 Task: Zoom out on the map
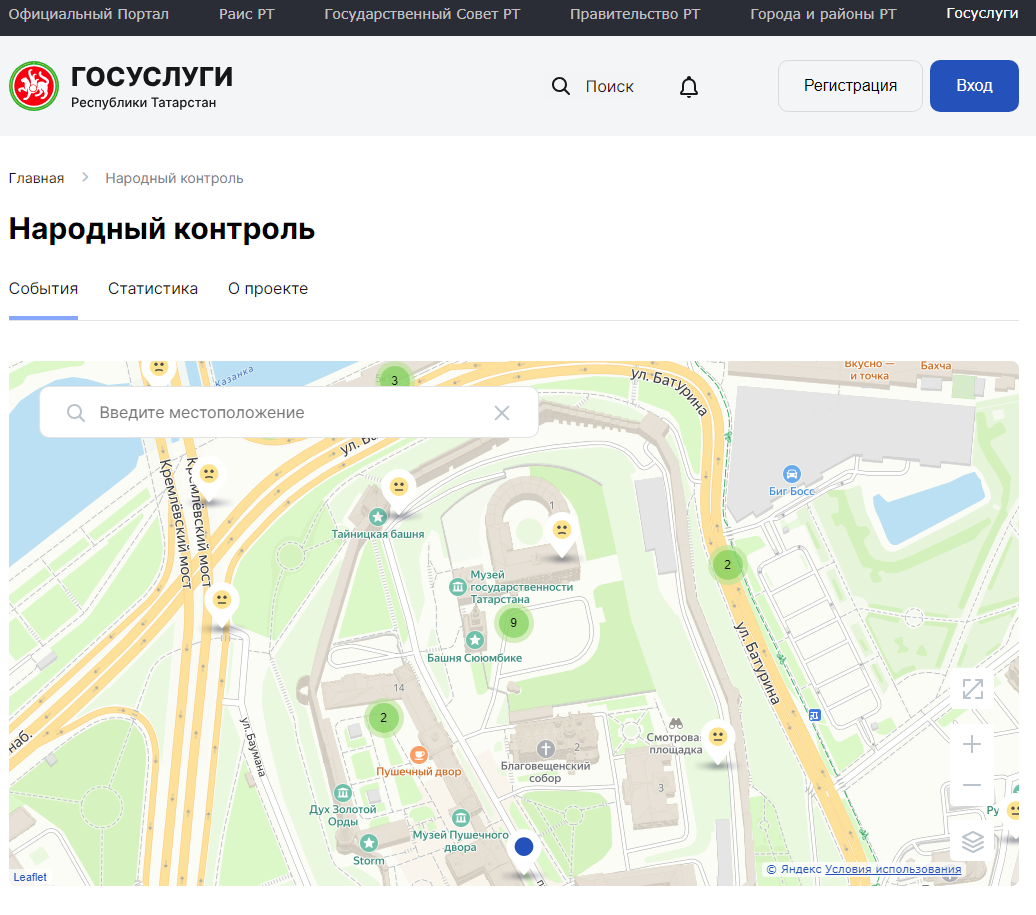point(972,786)
